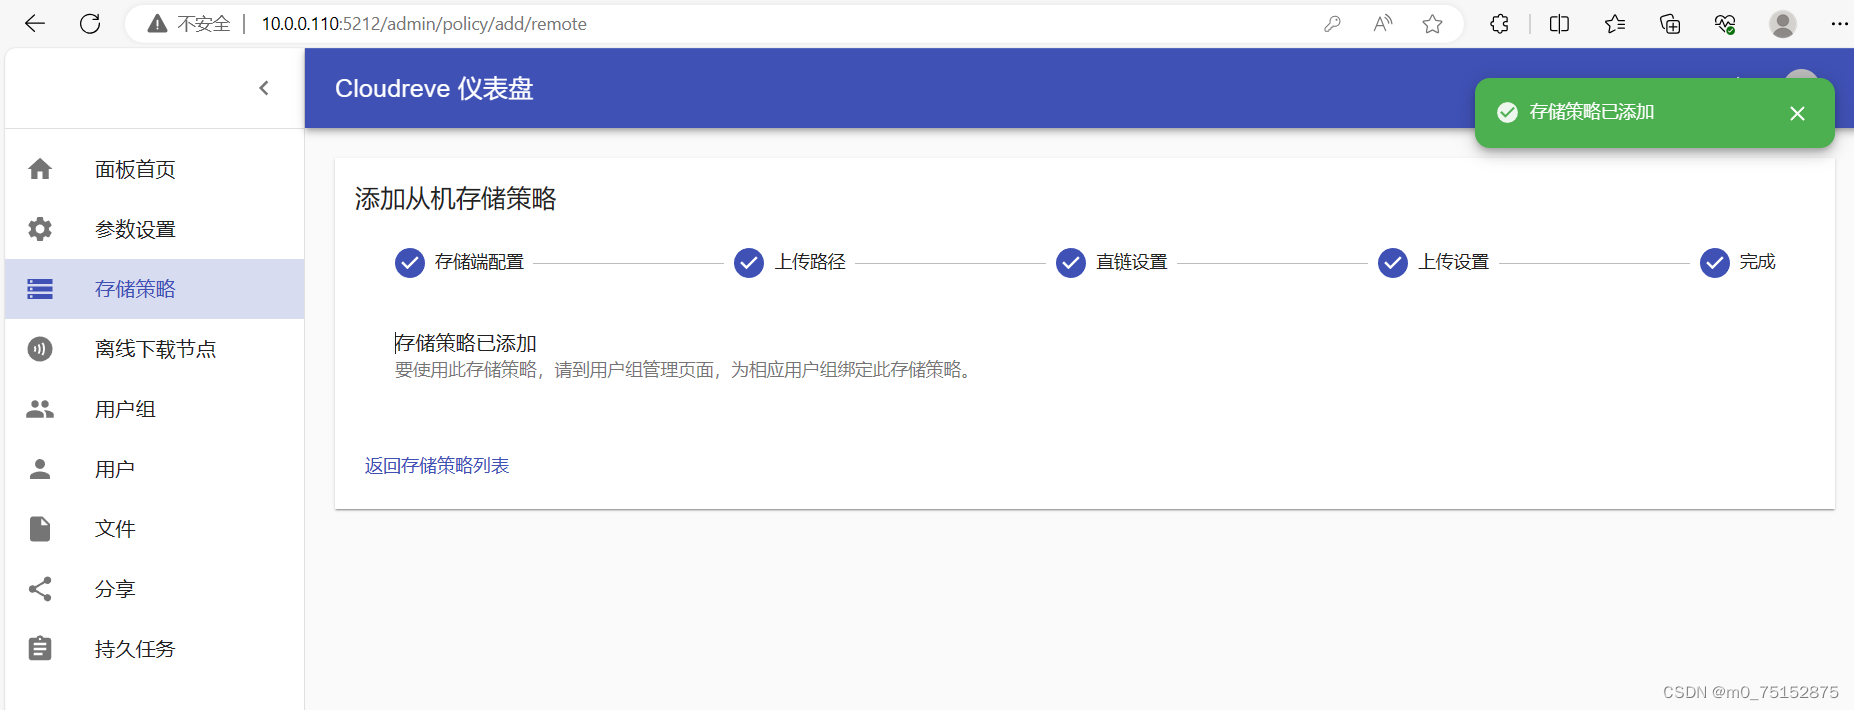Open 面板首页 in sidebar

pos(135,170)
